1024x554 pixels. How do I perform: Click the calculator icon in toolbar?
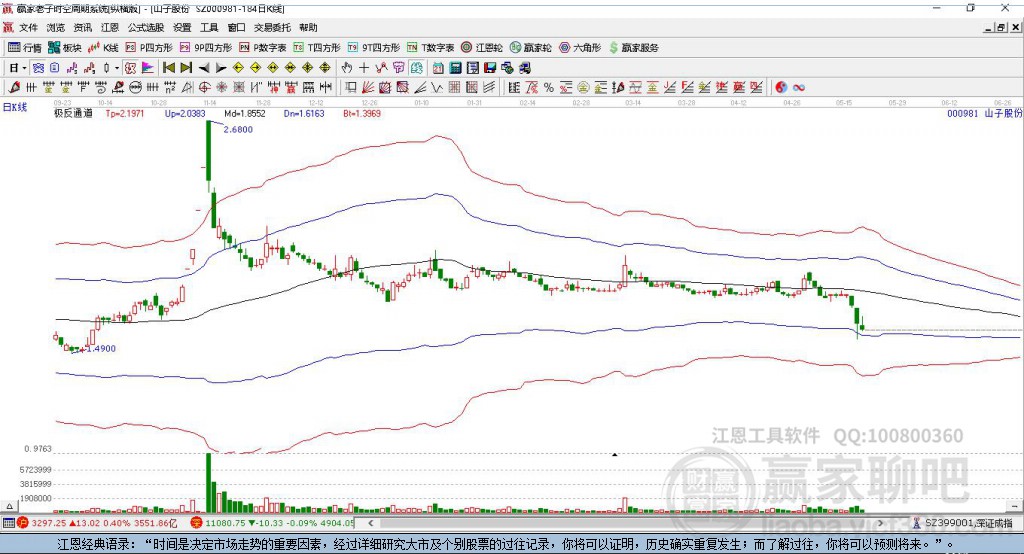coord(455,68)
